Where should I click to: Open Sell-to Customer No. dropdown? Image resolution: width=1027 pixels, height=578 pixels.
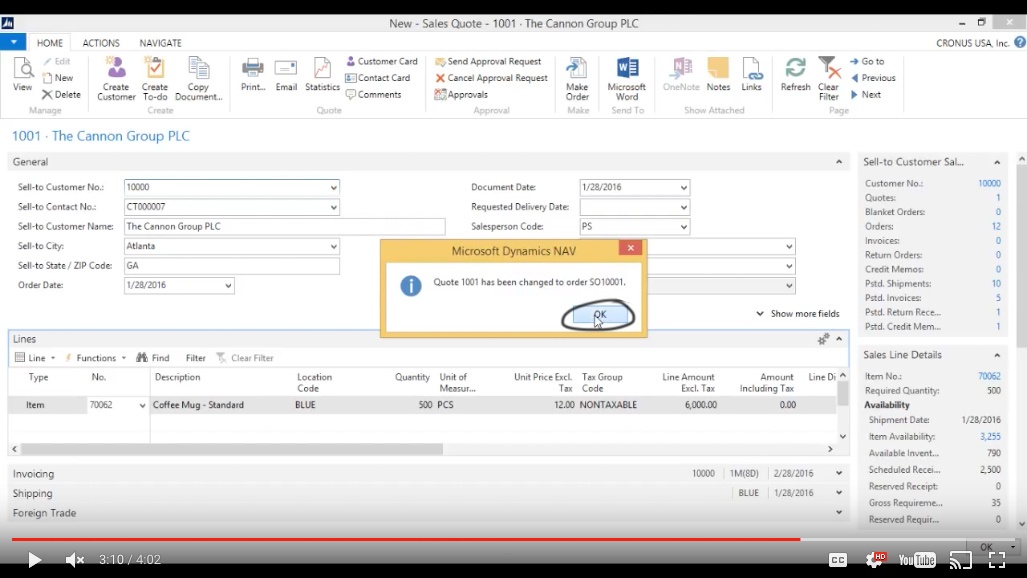pos(333,187)
